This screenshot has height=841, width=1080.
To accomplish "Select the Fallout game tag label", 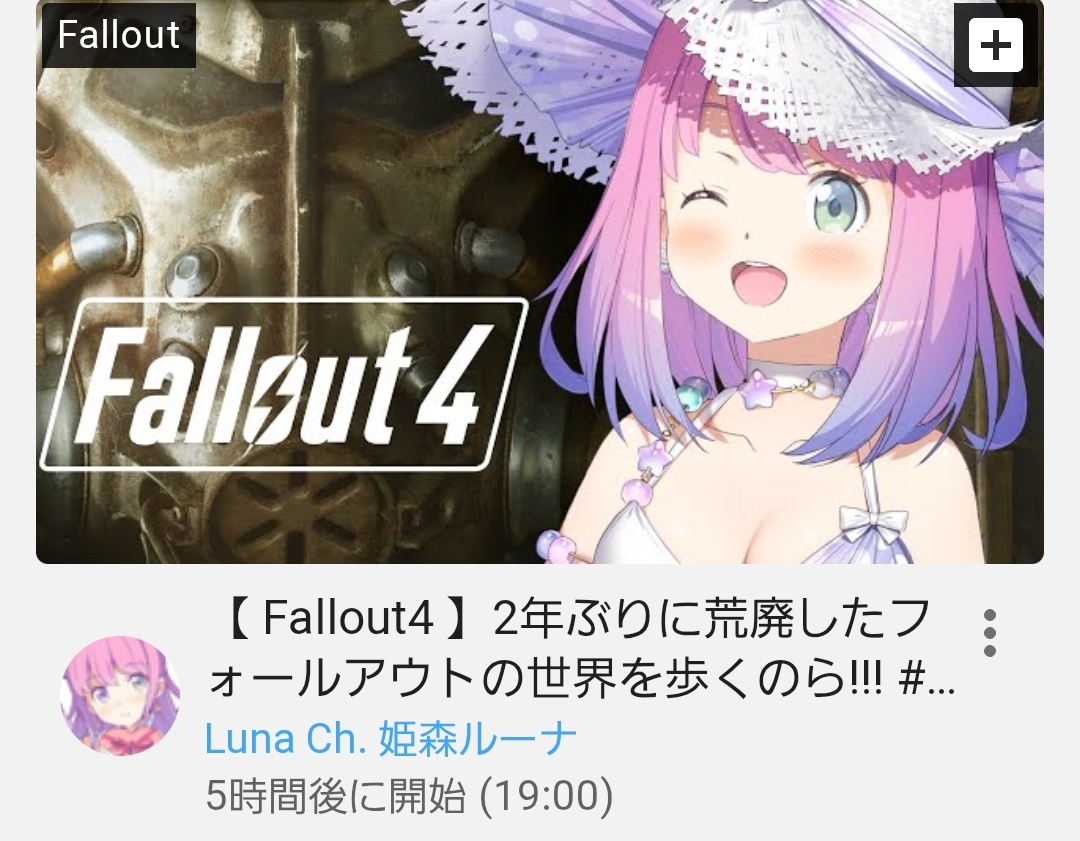I will (119, 34).
